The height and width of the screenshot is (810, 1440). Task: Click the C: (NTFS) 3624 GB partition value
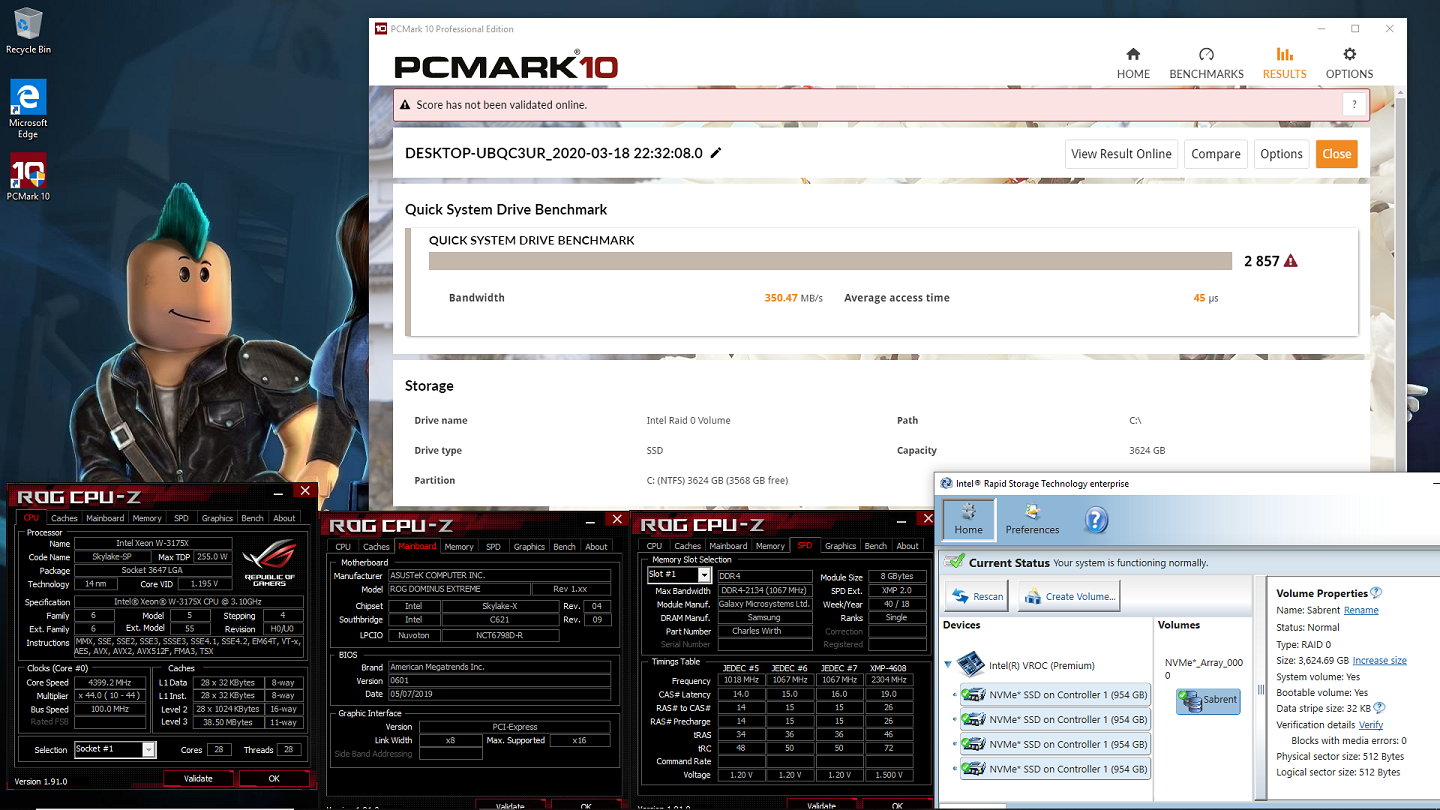717,481
